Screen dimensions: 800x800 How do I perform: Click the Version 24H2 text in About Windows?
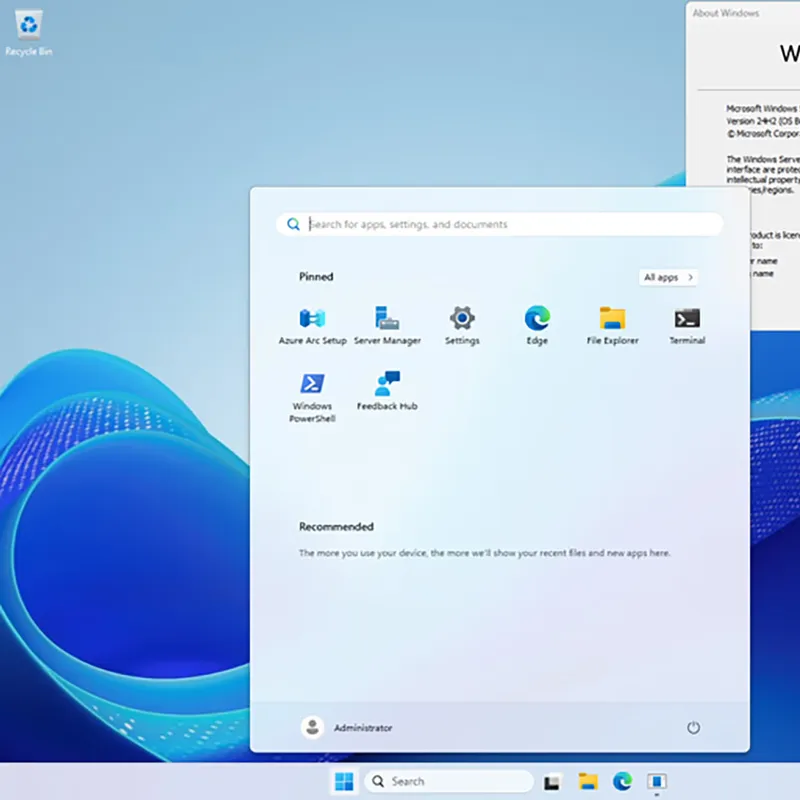(x=762, y=121)
